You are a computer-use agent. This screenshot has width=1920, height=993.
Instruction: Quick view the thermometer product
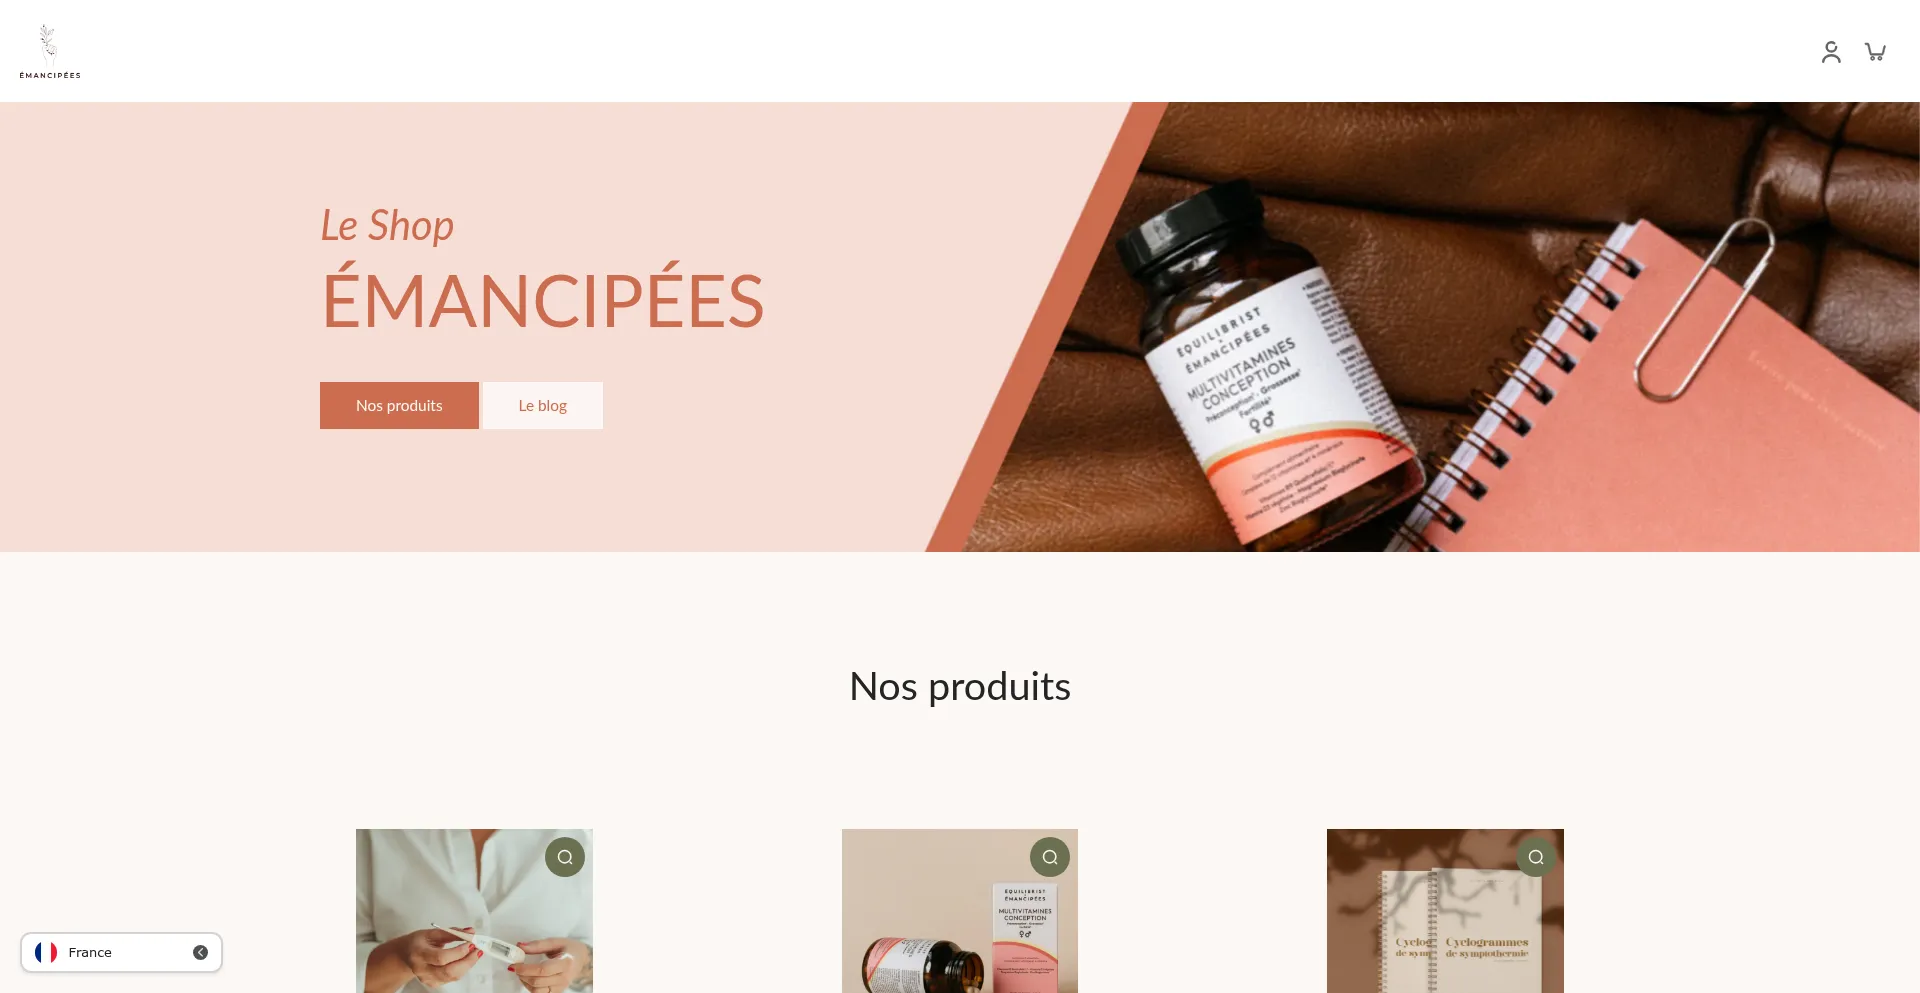[x=565, y=857]
